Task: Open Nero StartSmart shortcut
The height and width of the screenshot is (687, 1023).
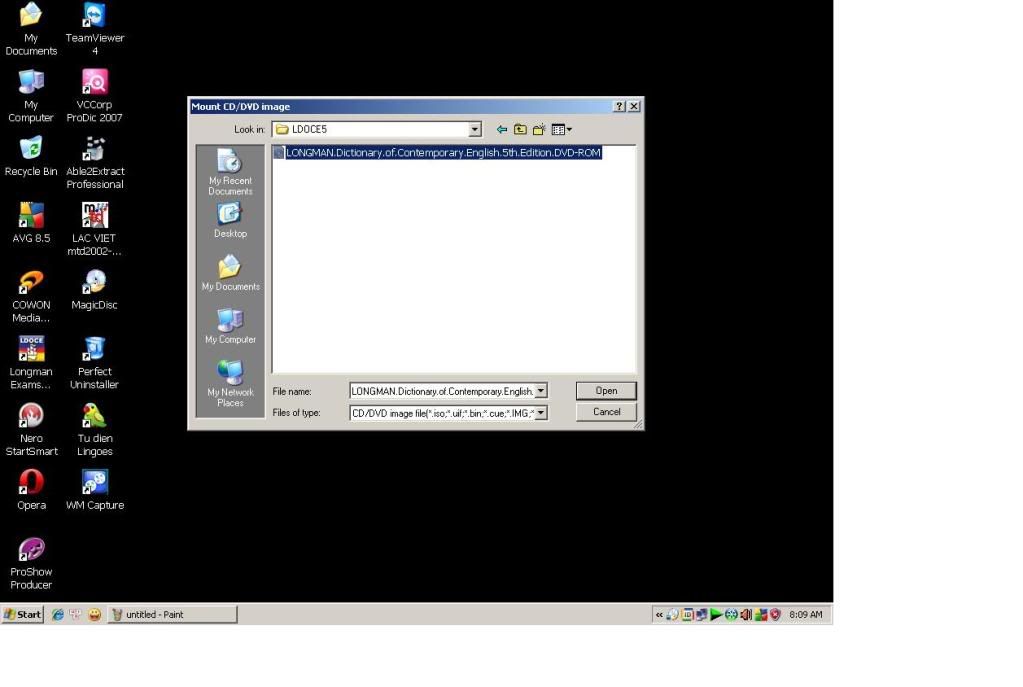Action: [x=31, y=429]
